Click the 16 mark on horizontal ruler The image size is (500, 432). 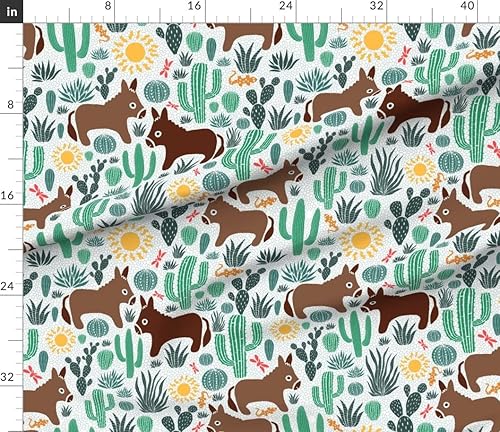pos(195,6)
